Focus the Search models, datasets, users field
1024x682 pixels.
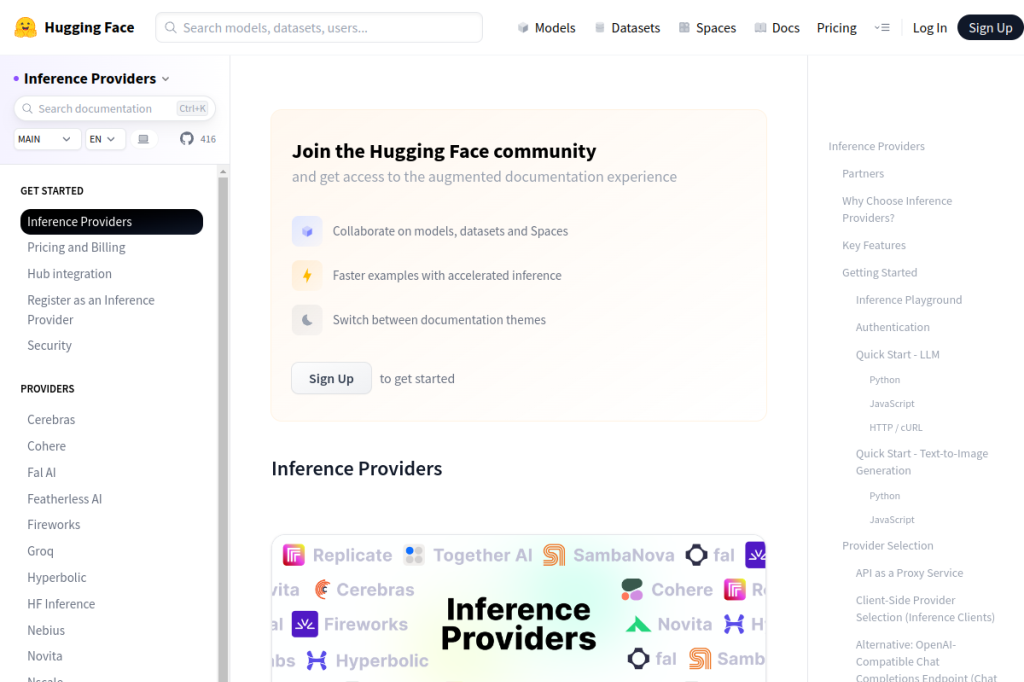[319, 27]
